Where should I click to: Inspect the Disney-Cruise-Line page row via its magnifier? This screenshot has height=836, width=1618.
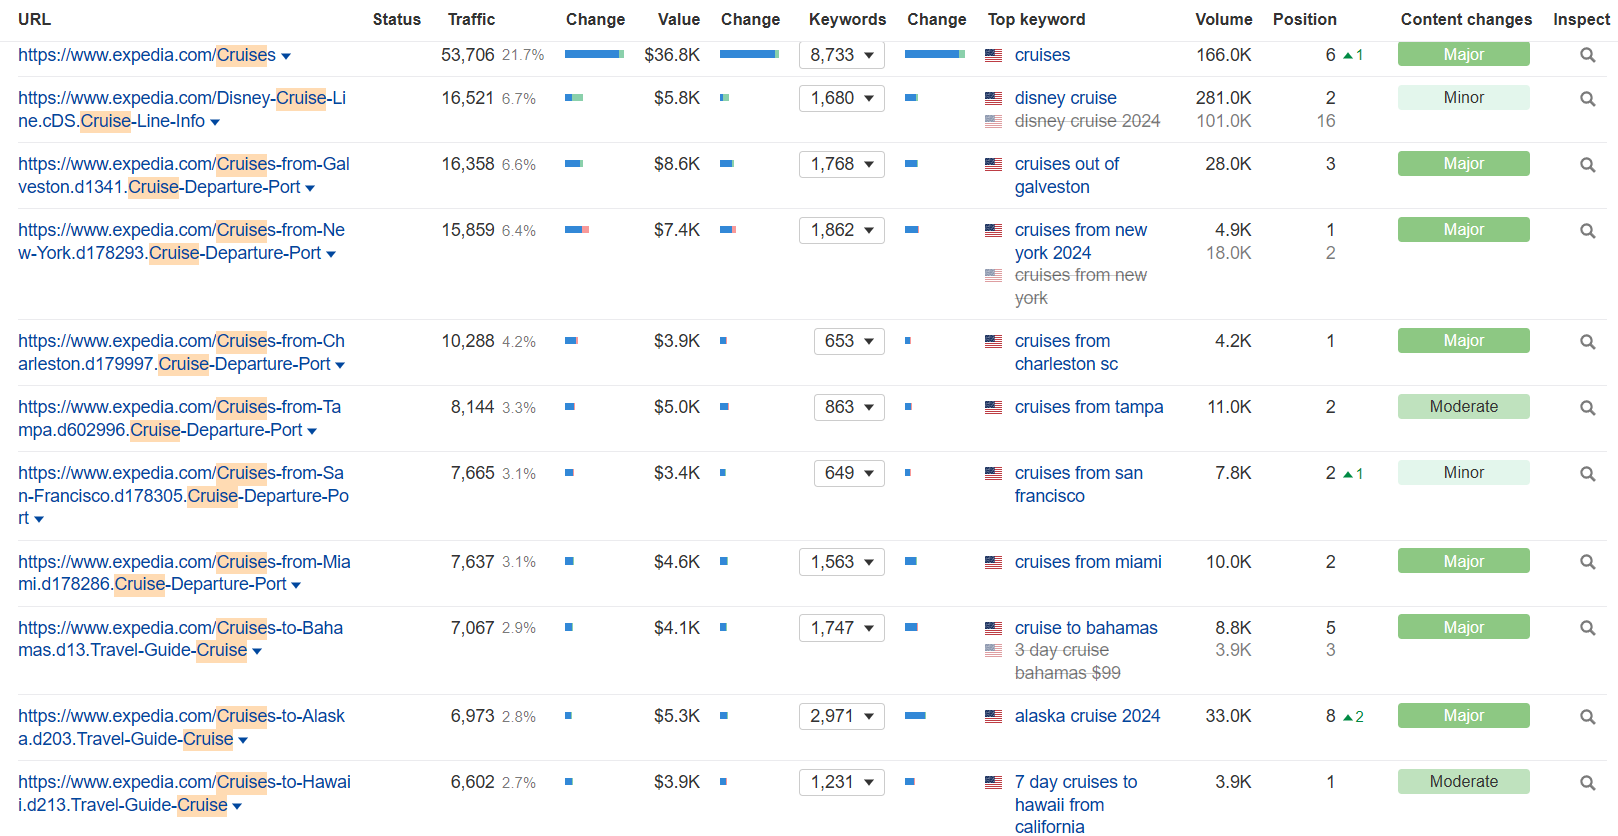(x=1587, y=98)
